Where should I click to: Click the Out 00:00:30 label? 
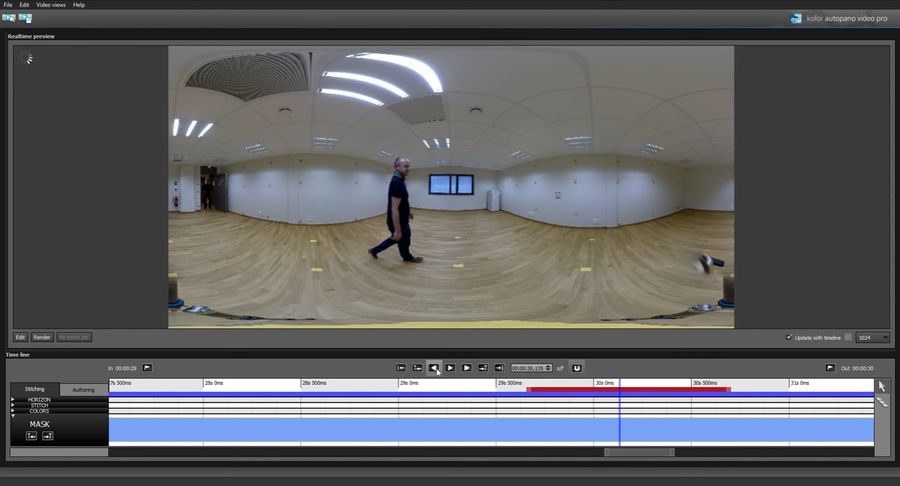857,368
